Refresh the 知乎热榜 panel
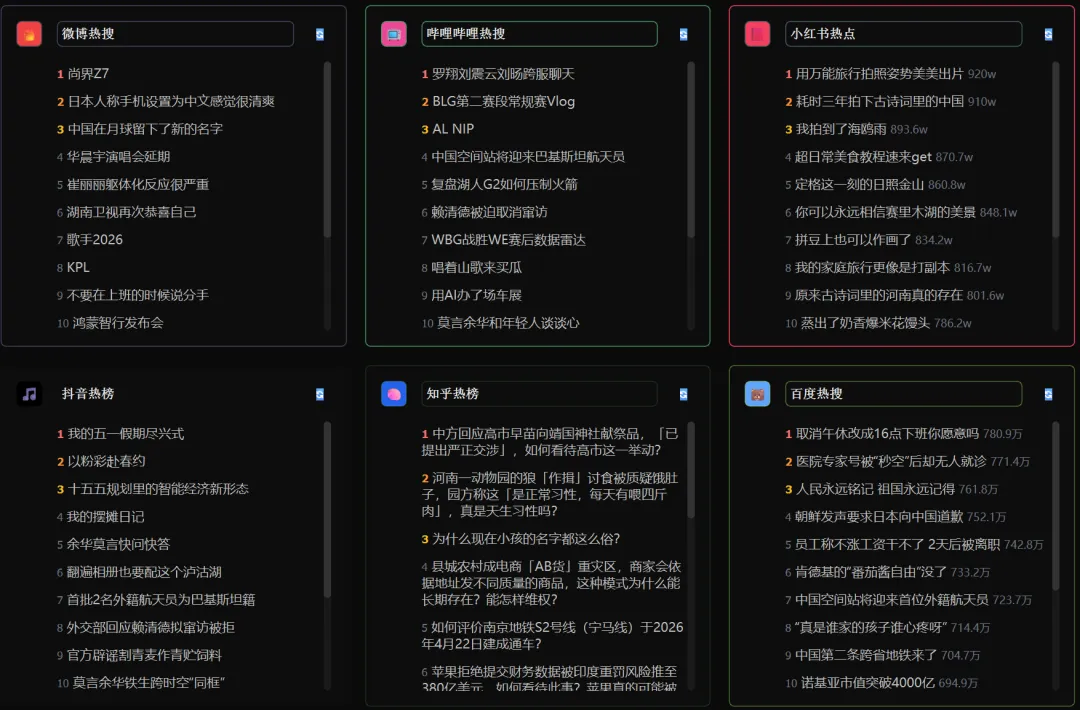Screen dimensions: 1080x710 (683, 394)
